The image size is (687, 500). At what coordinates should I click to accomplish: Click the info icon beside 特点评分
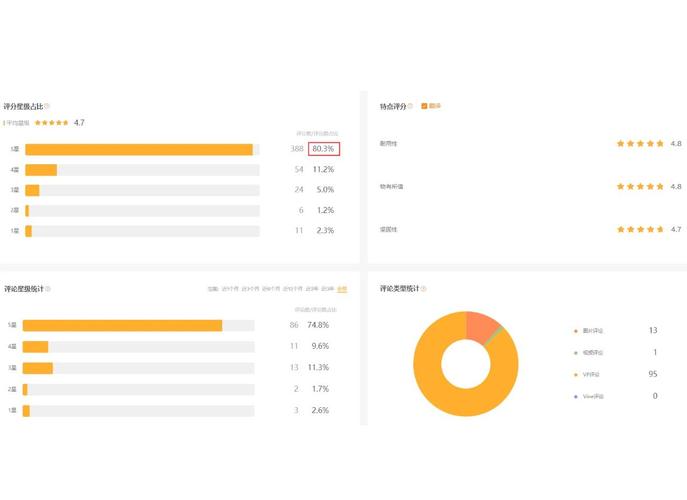pyautogui.click(x=410, y=106)
